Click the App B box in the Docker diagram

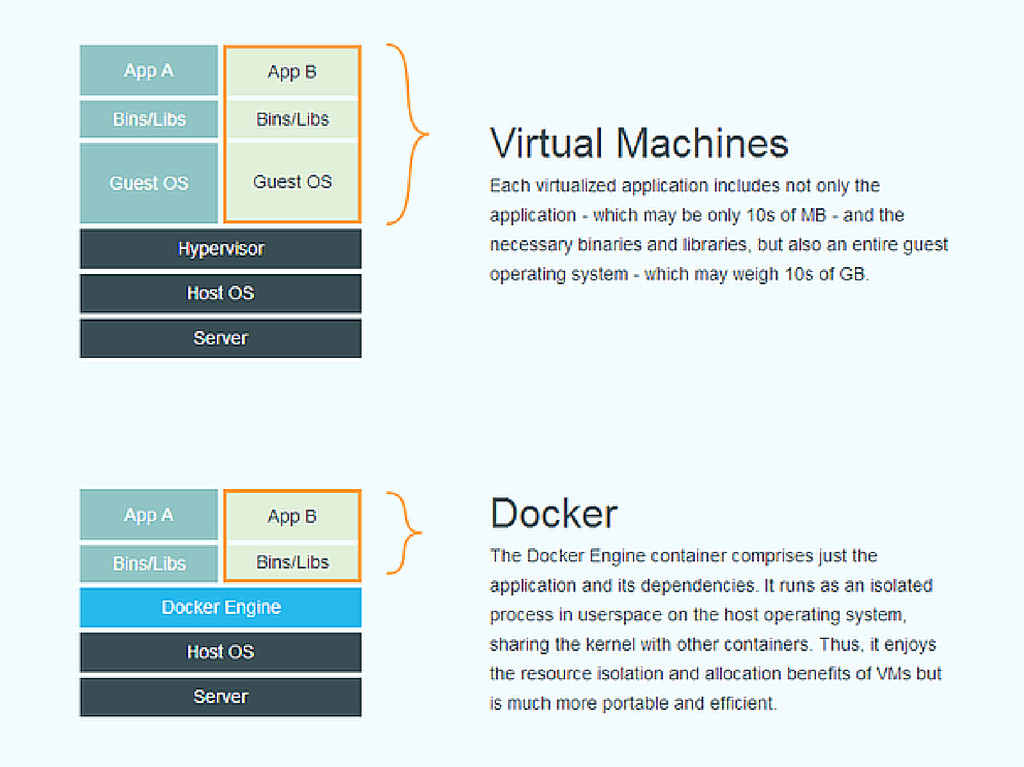pyautogui.click(x=292, y=516)
